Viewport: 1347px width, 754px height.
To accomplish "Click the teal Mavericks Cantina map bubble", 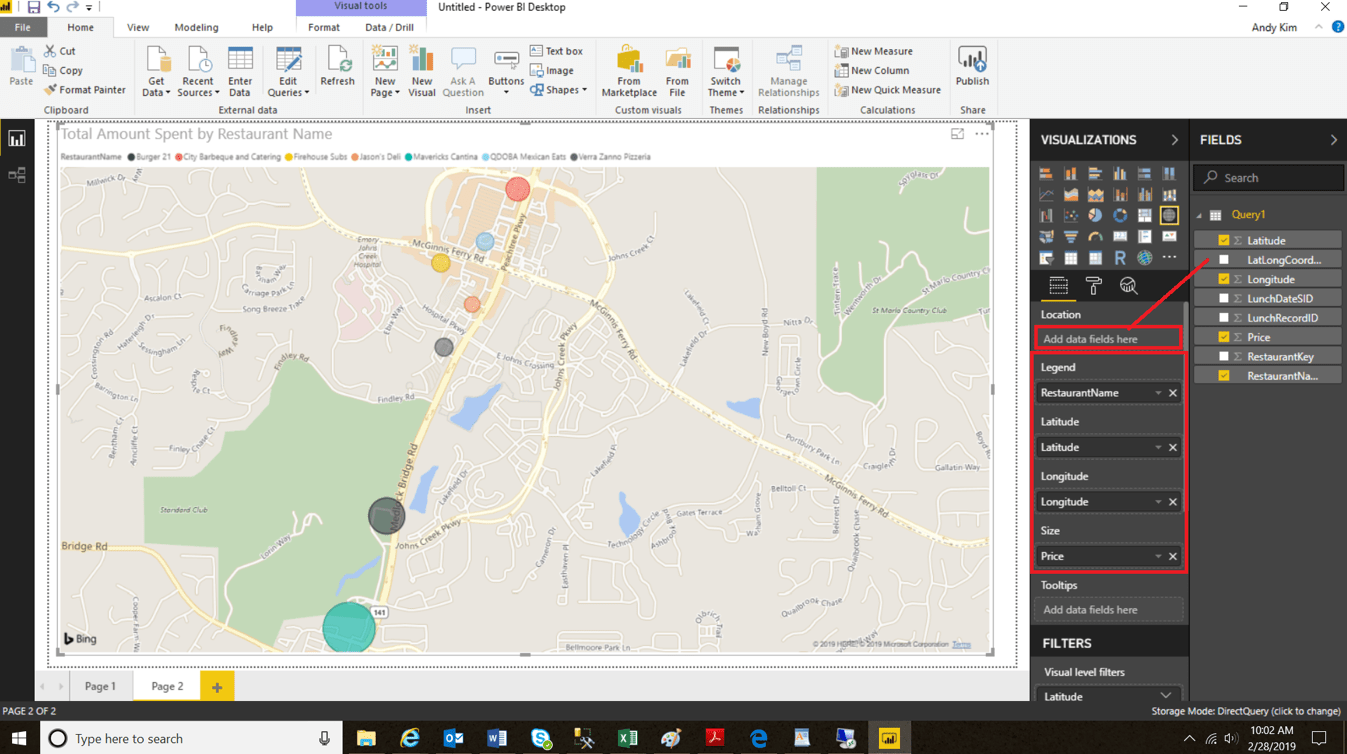I will pos(349,628).
